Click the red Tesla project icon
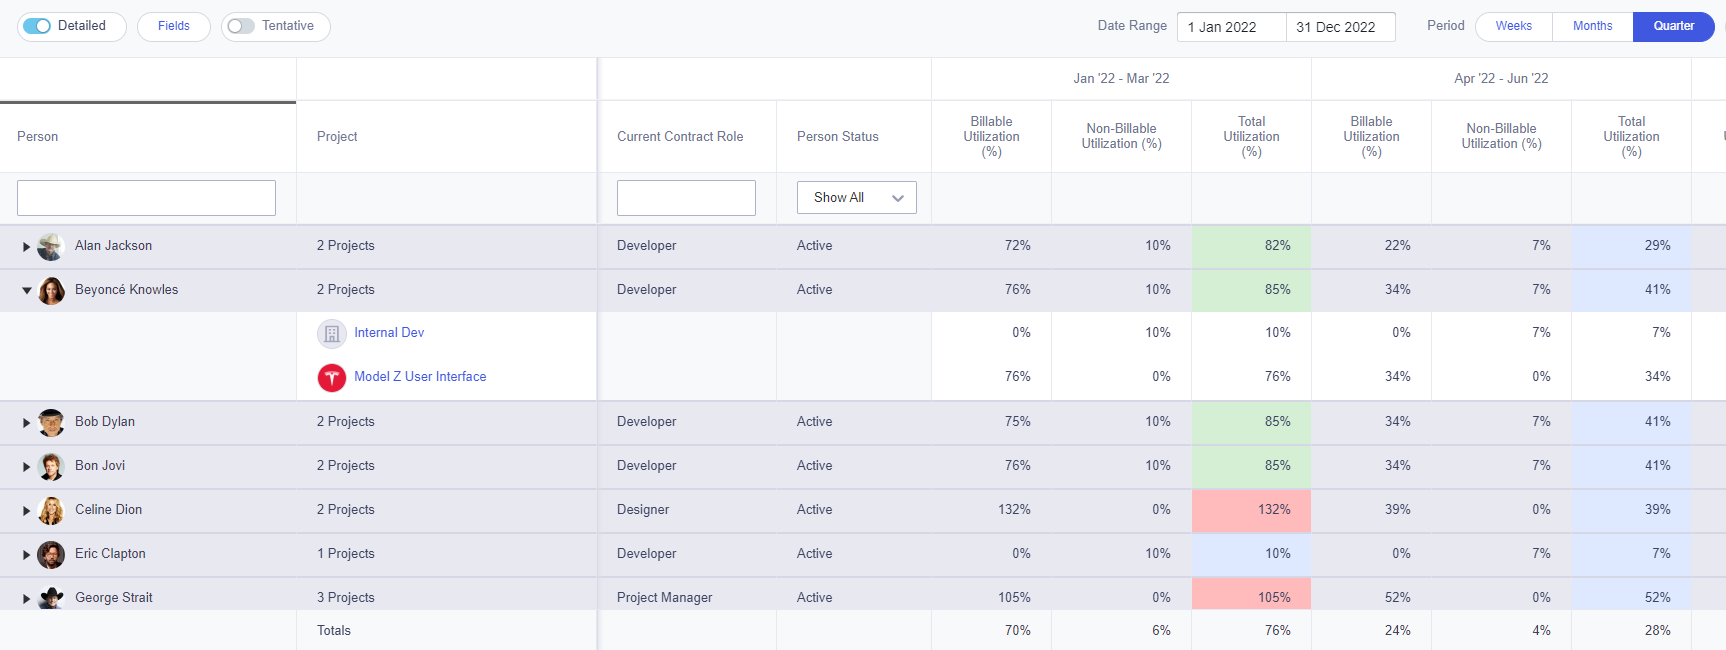The image size is (1726, 650). [331, 377]
